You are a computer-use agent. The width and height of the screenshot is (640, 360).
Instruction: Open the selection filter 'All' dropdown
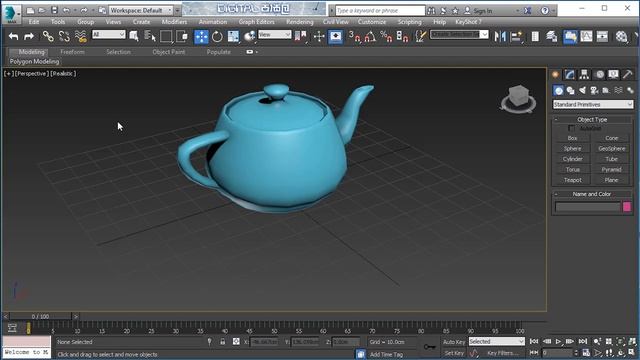(x=109, y=35)
